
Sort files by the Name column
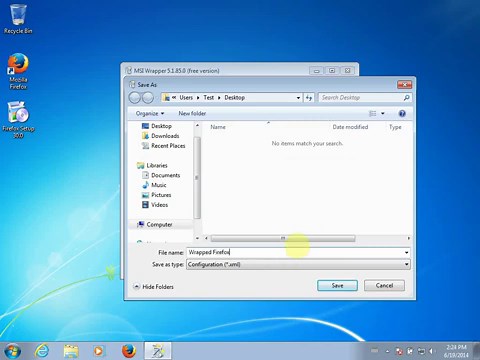tap(218, 127)
